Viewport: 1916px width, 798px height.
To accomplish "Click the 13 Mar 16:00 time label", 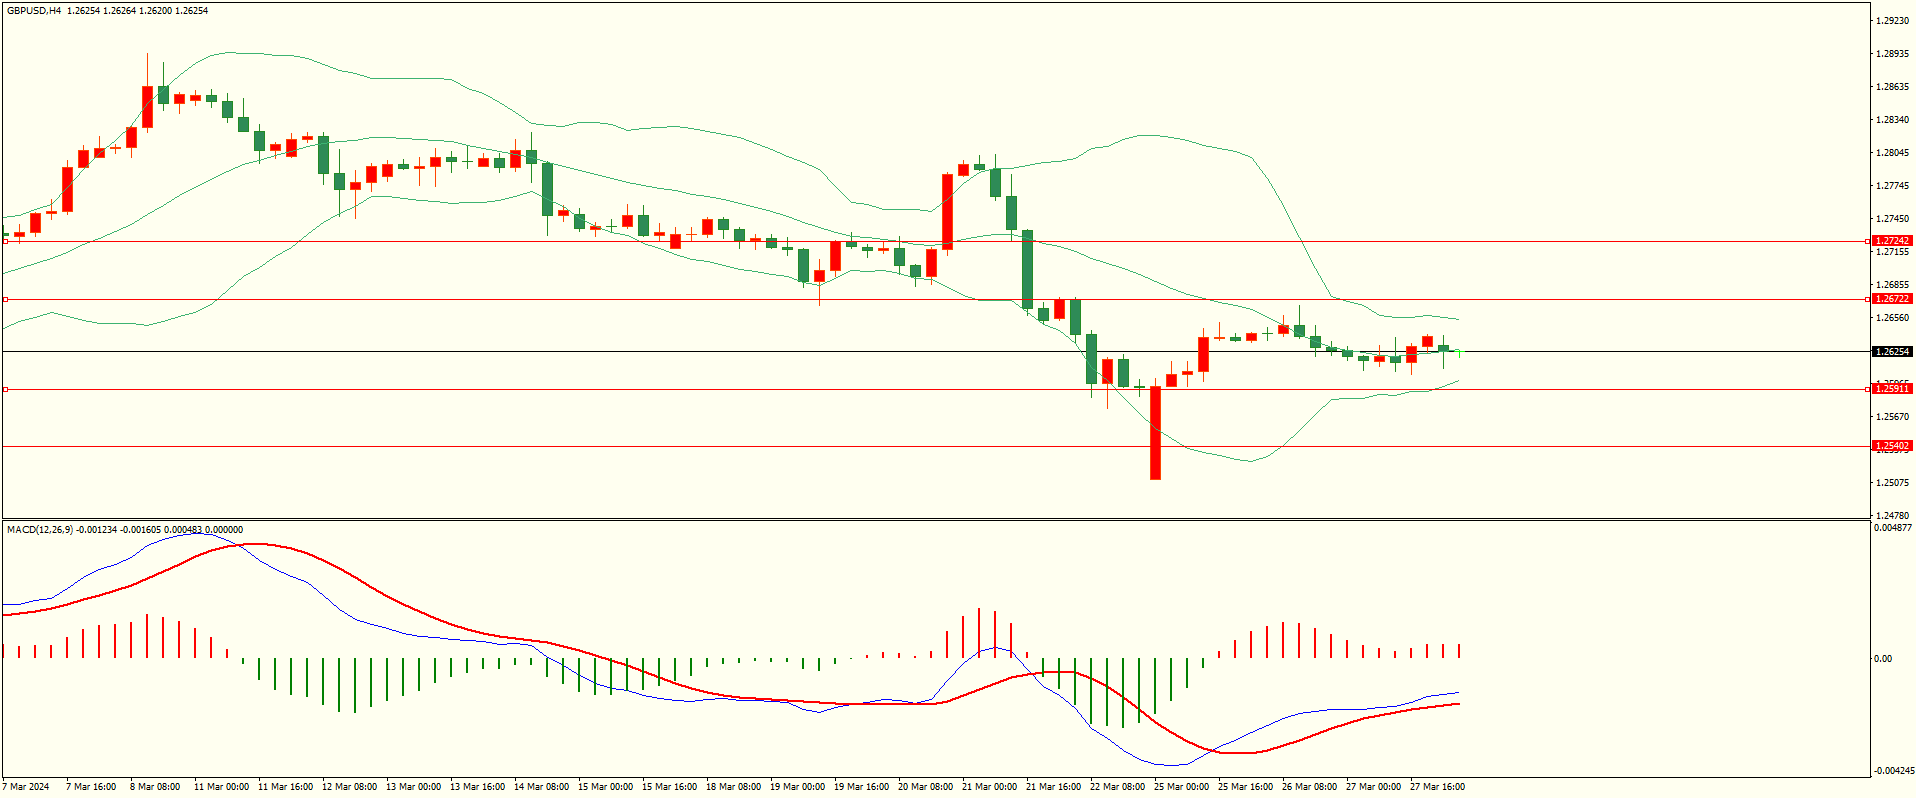I will pos(477,787).
